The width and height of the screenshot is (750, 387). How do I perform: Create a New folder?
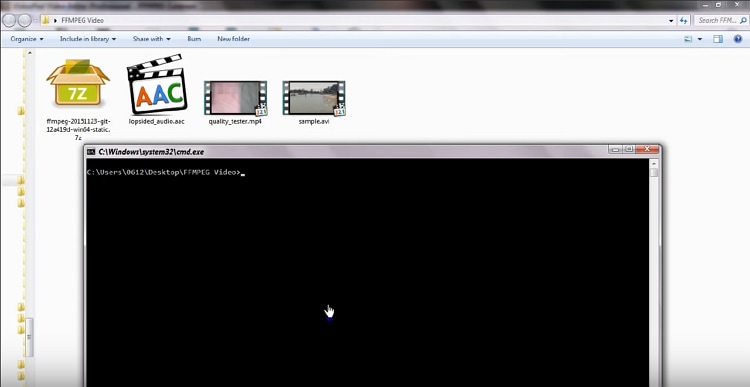pyautogui.click(x=233, y=39)
